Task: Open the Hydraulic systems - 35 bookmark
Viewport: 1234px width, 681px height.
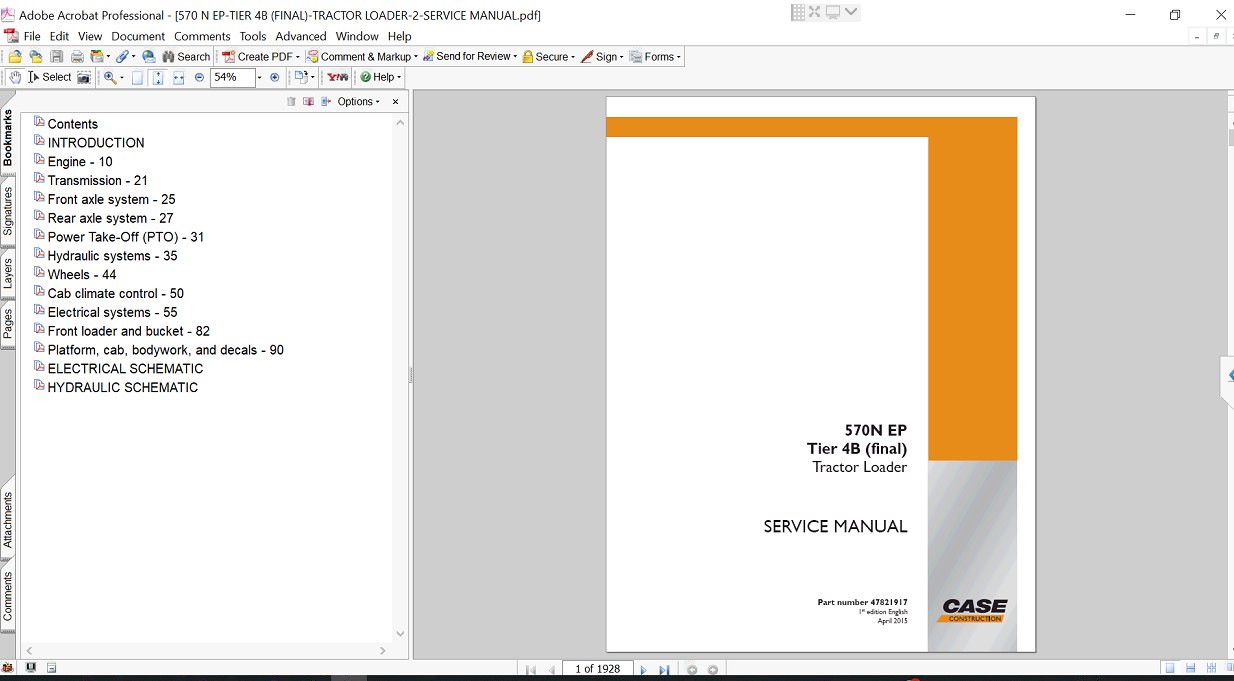Action: 112,256
